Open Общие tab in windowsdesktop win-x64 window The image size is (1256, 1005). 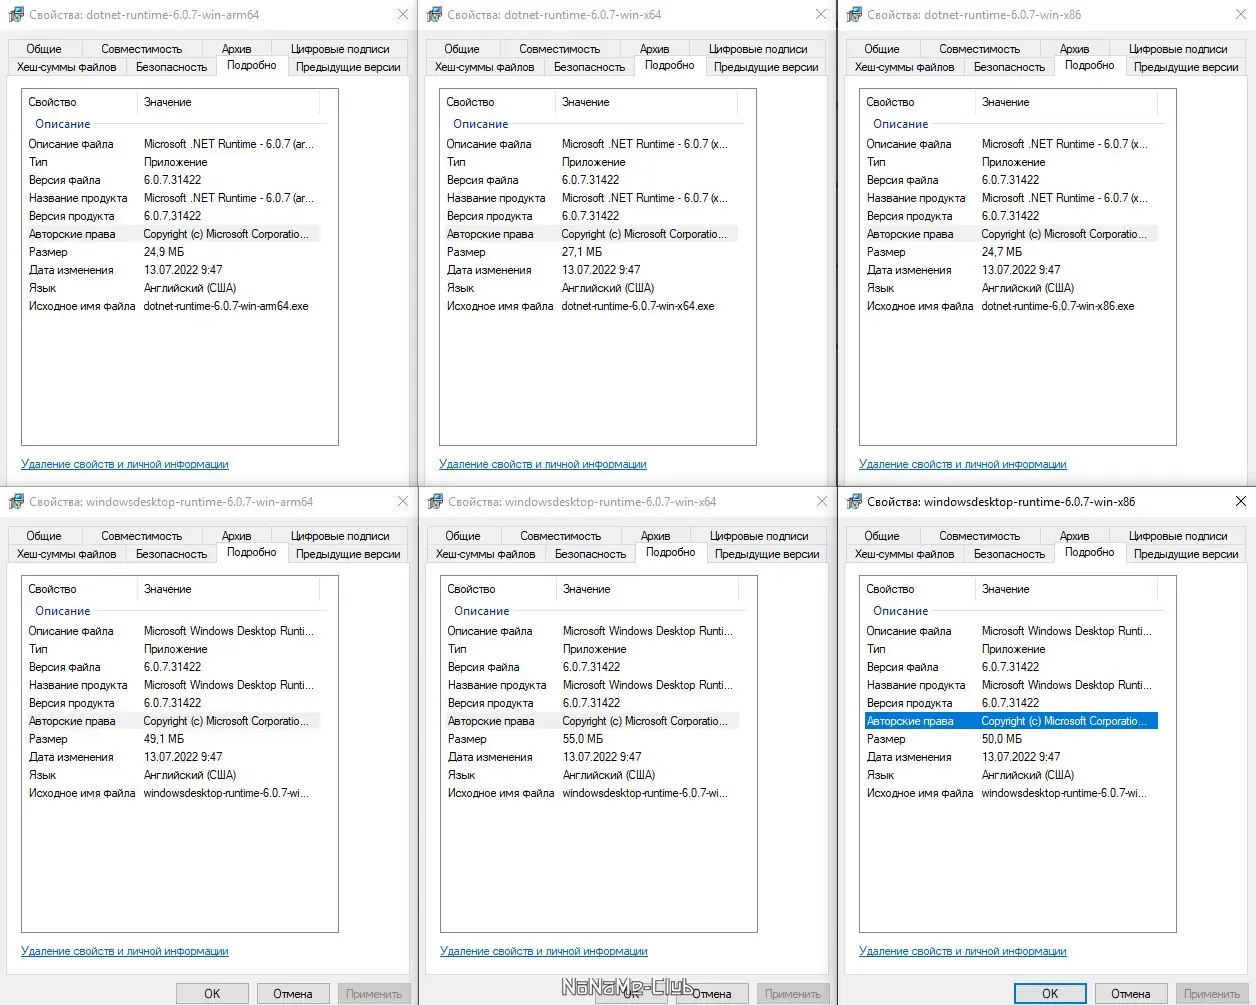coord(463,536)
